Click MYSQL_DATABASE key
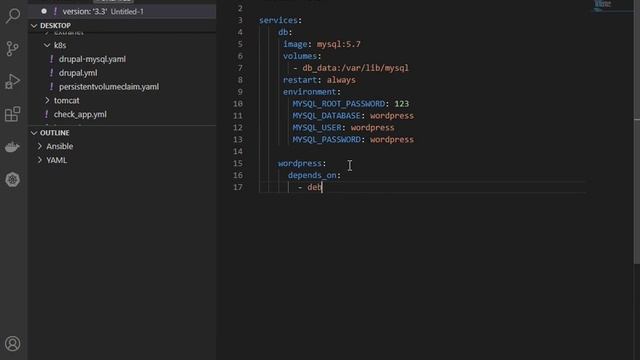 click(x=326, y=116)
